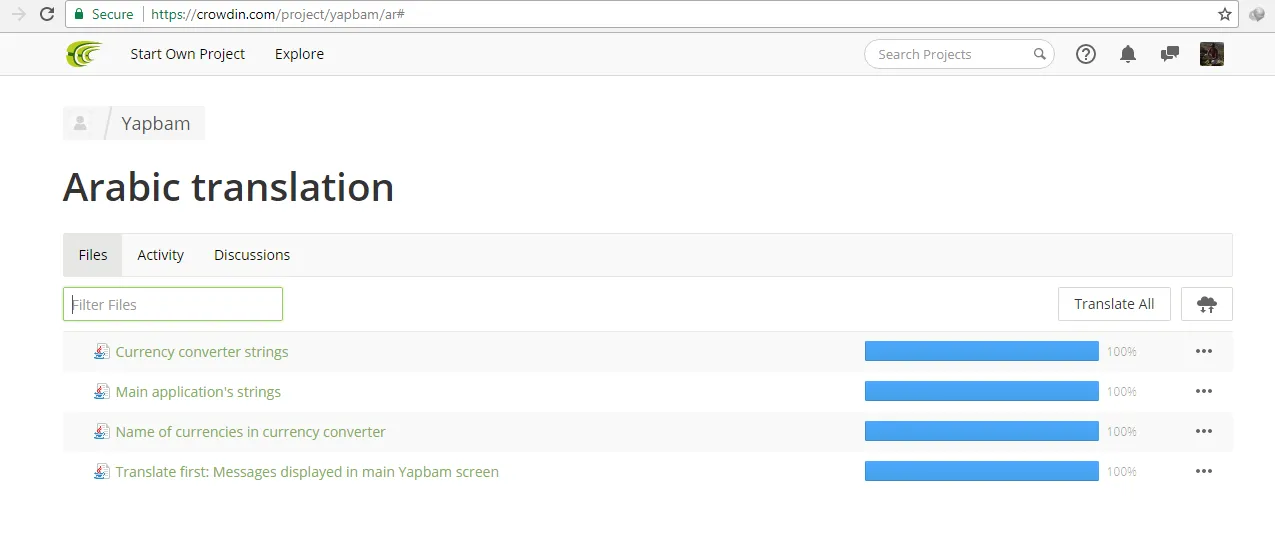The width and height of the screenshot is (1275, 535).
Task: Click file icon beside Currency converter strings
Action: click(x=102, y=351)
